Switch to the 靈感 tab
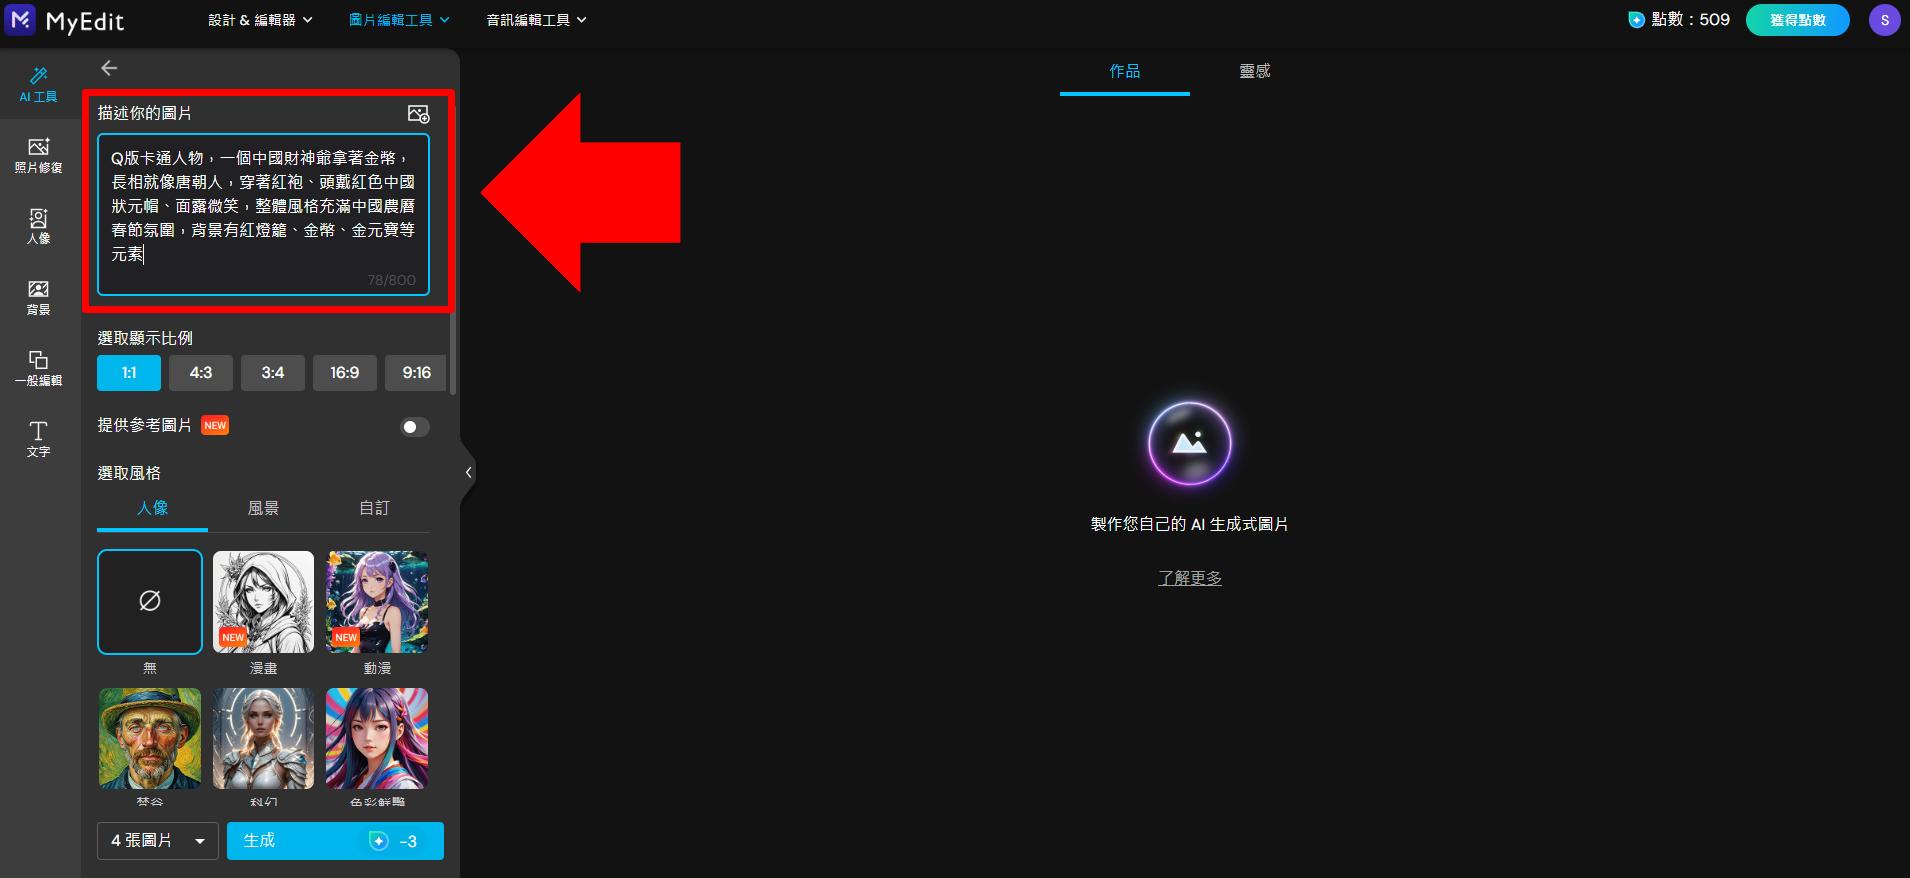Image resolution: width=1910 pixels, height=878 pixels. [x=1255, y=72]
